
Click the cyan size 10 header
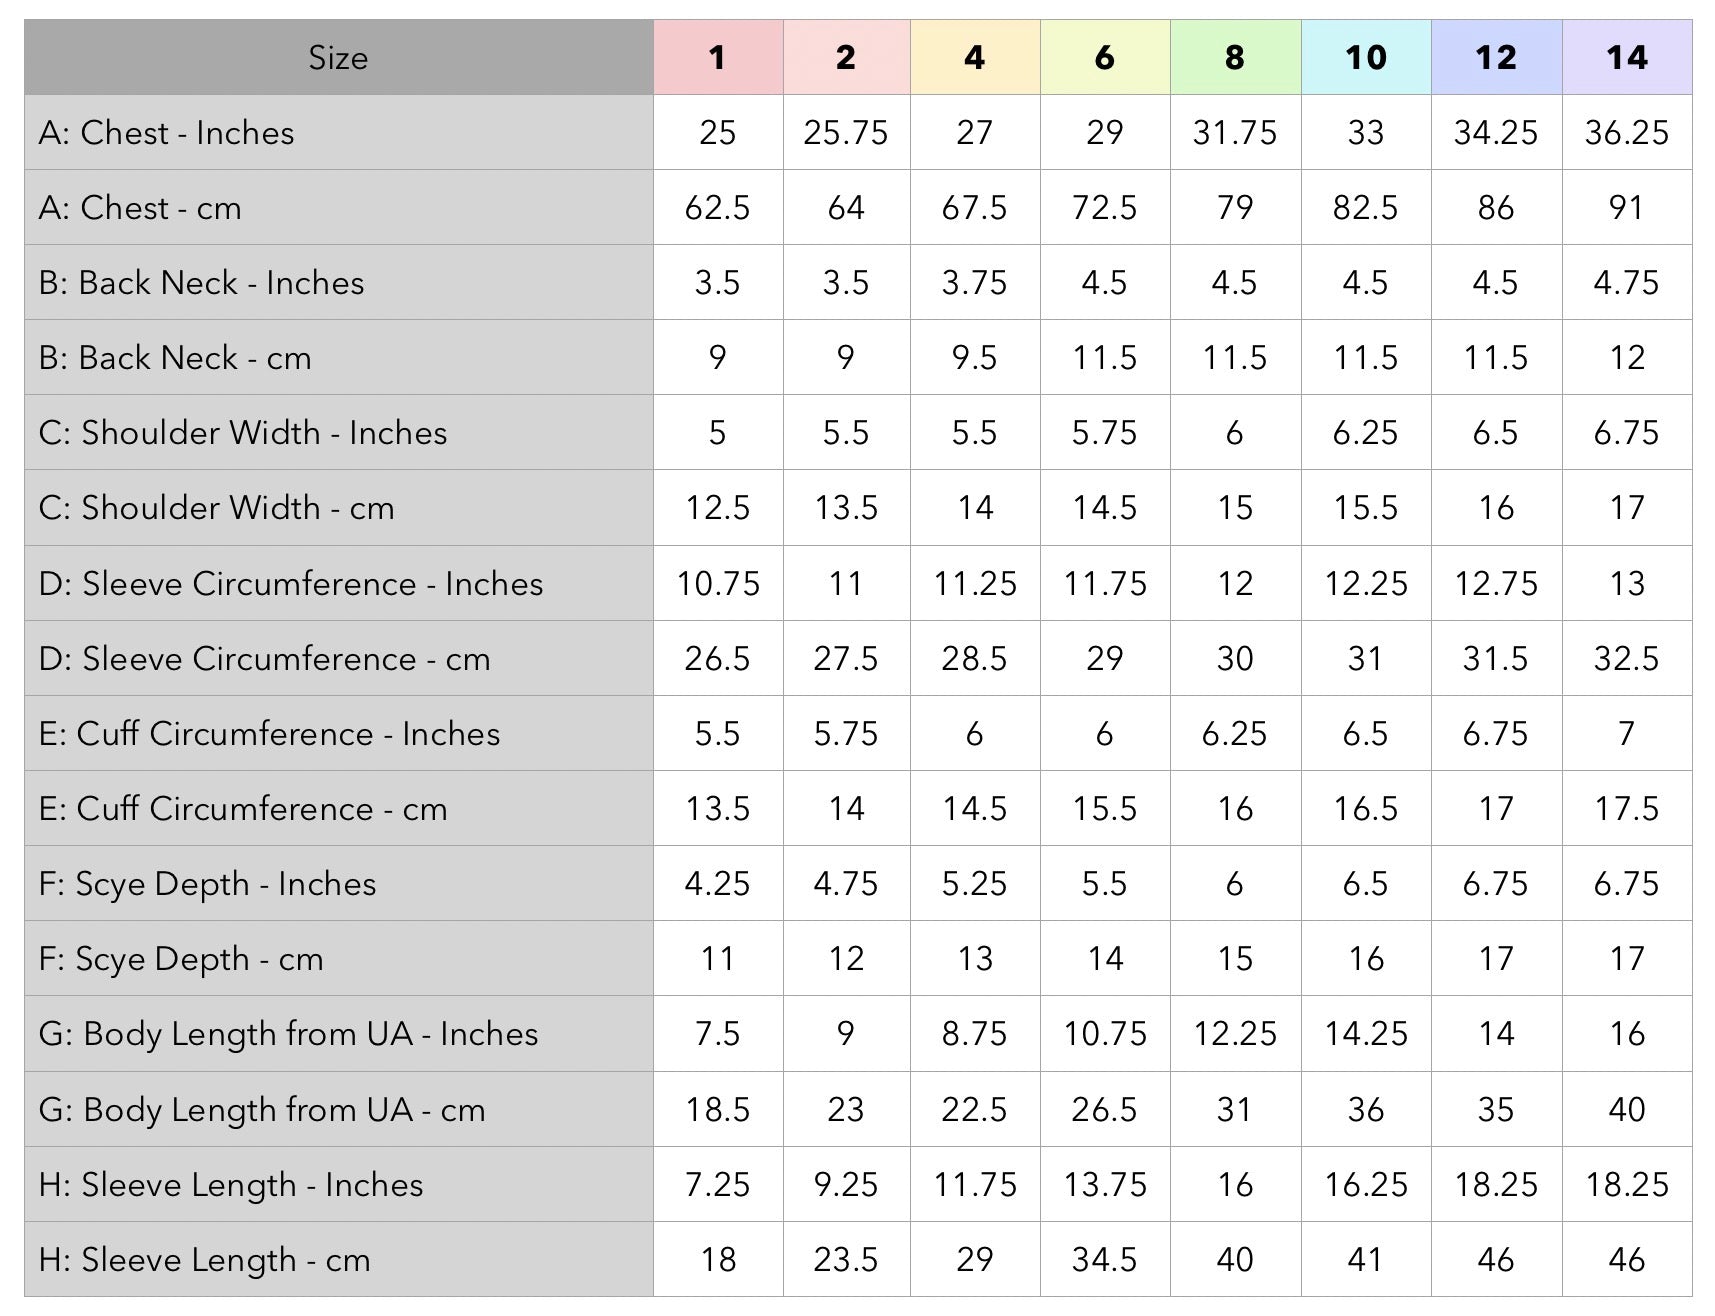(x=1366, y=58)
